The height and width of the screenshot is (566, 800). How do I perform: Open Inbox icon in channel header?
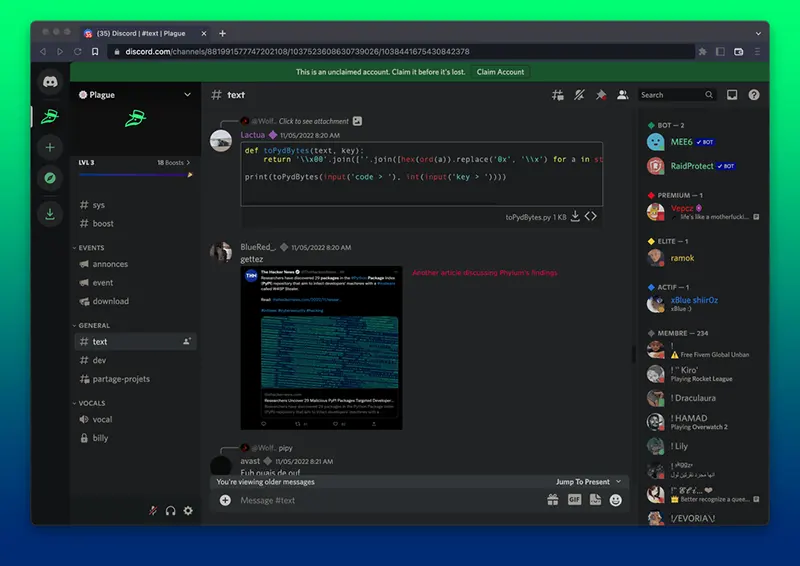(x=732, y=95)
